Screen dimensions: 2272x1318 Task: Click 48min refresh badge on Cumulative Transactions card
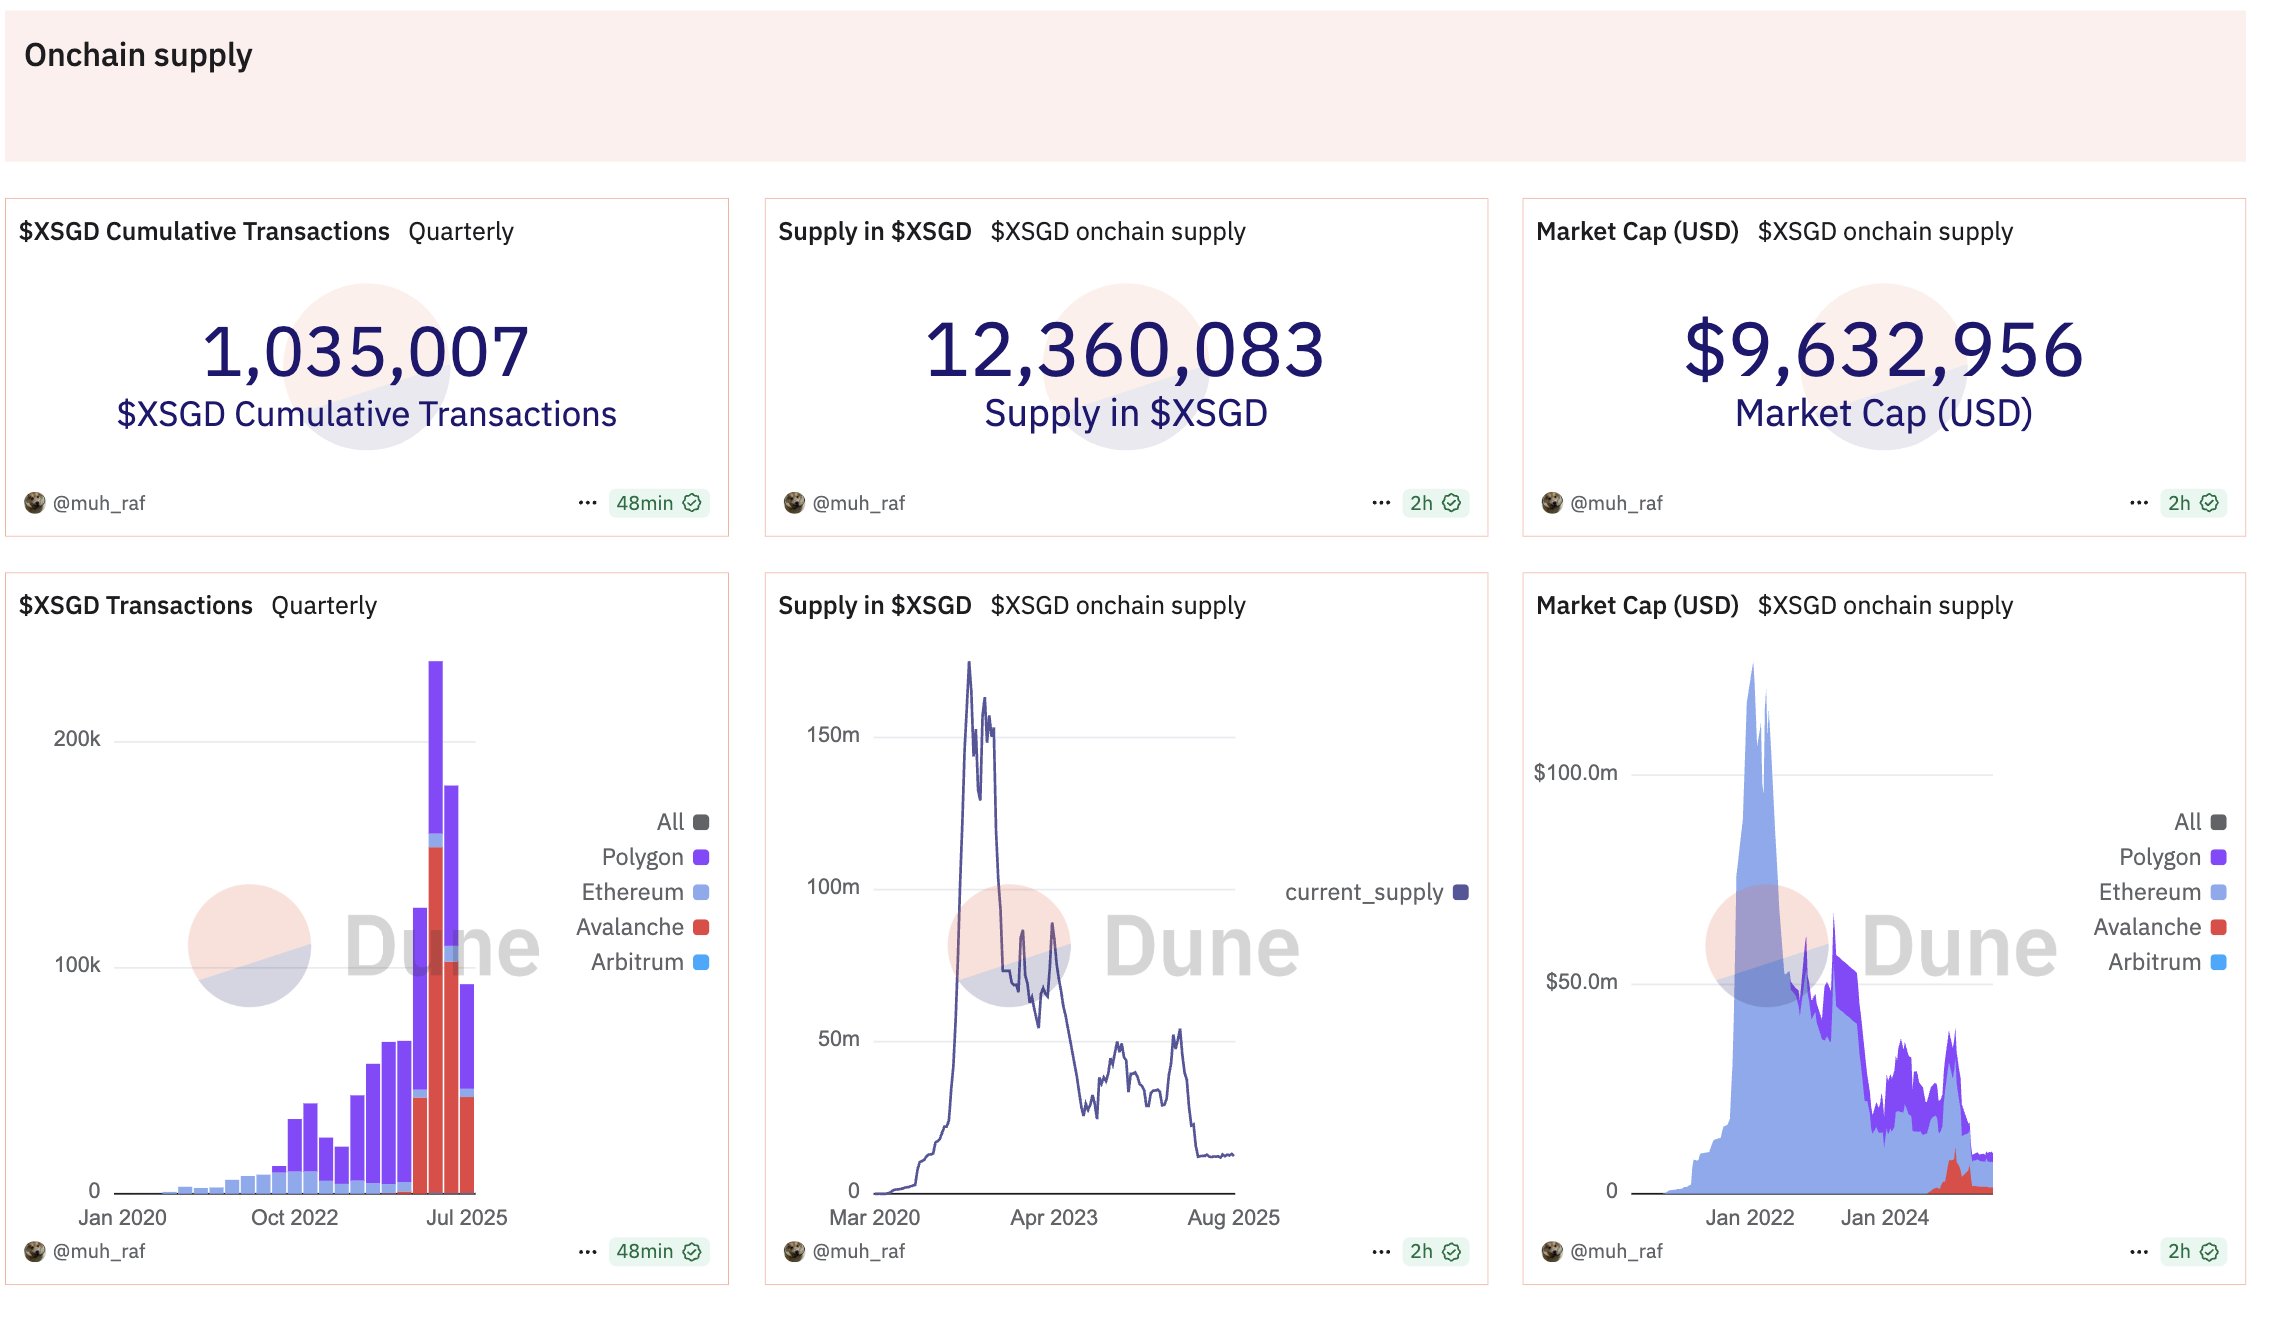click(659, 503)
